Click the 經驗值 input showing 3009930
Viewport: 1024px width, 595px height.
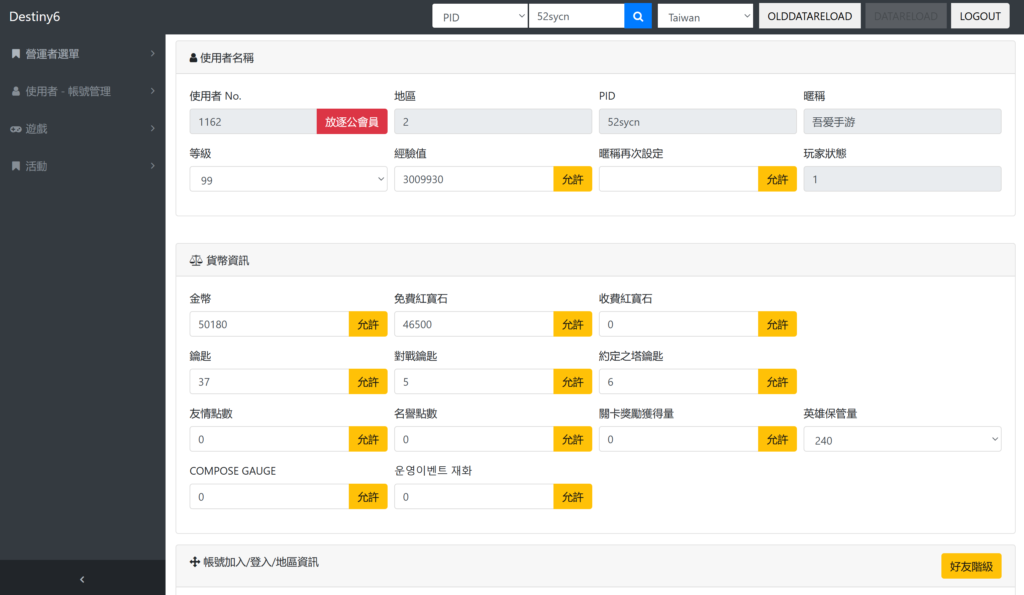(x=473, y=179)
